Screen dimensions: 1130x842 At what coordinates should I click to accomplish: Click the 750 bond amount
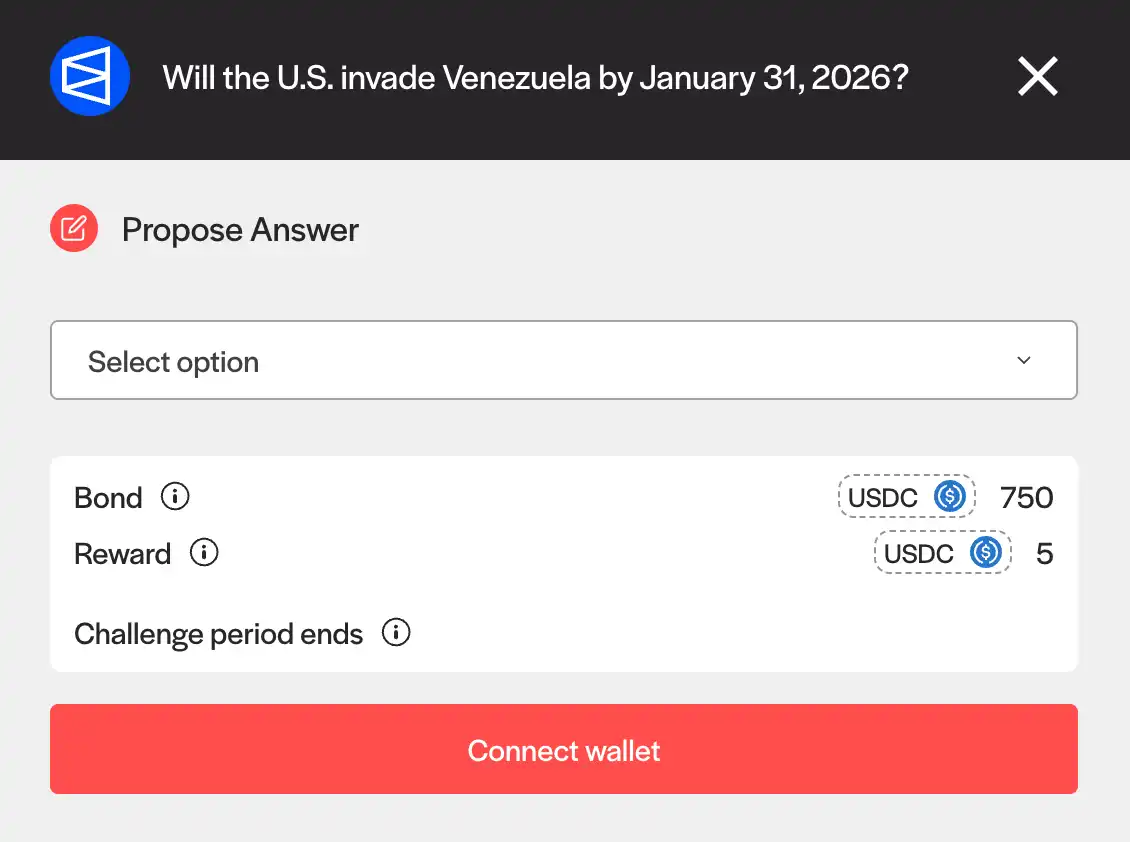(x=1026, y=498)
